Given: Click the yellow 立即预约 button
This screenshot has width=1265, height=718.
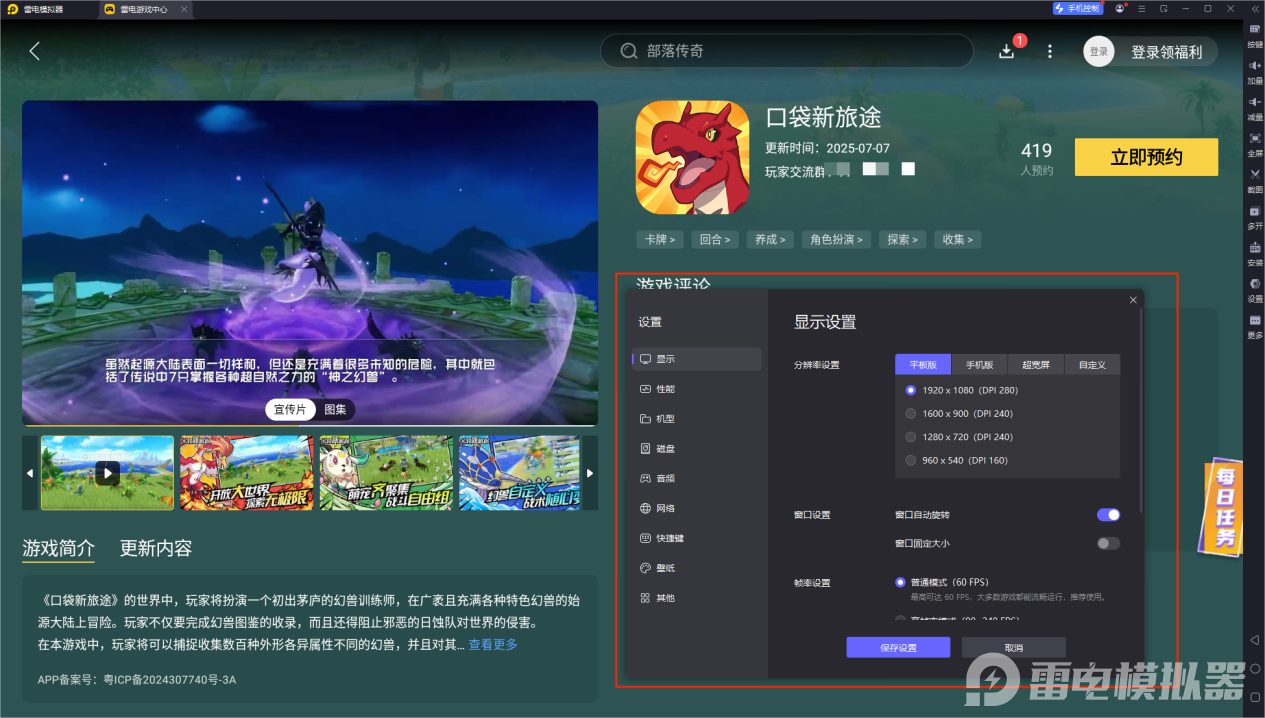Looking at the screenshot, I should click(x=1146, y=157).
